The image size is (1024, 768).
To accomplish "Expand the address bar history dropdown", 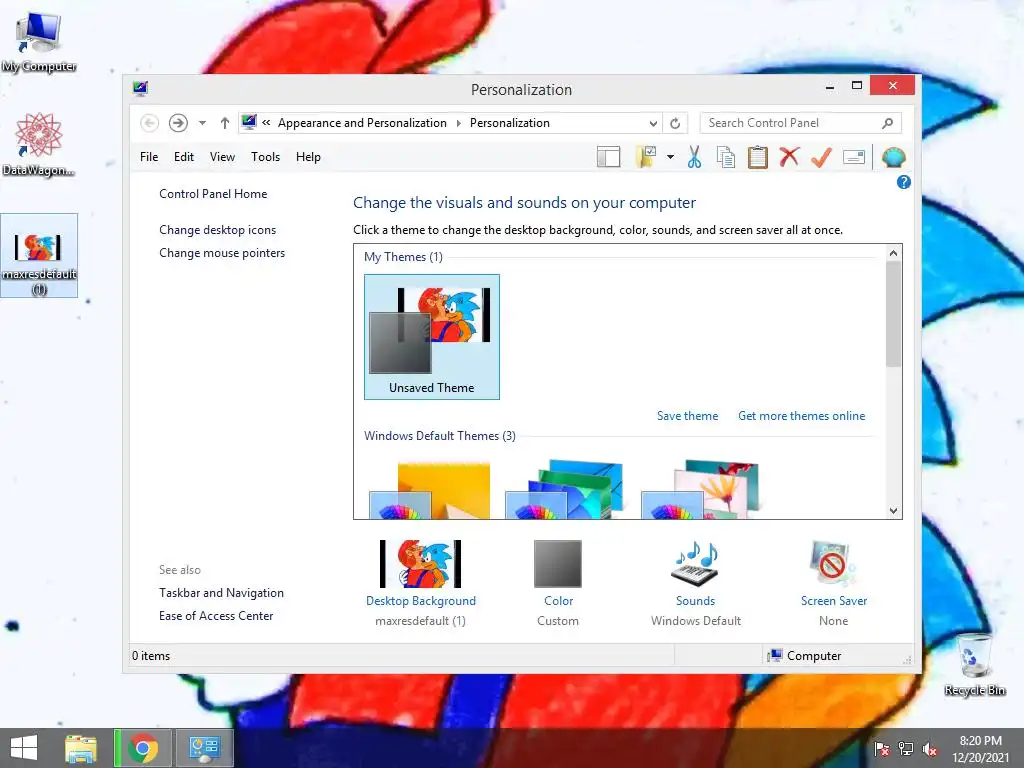I will (x=653, y=123).
